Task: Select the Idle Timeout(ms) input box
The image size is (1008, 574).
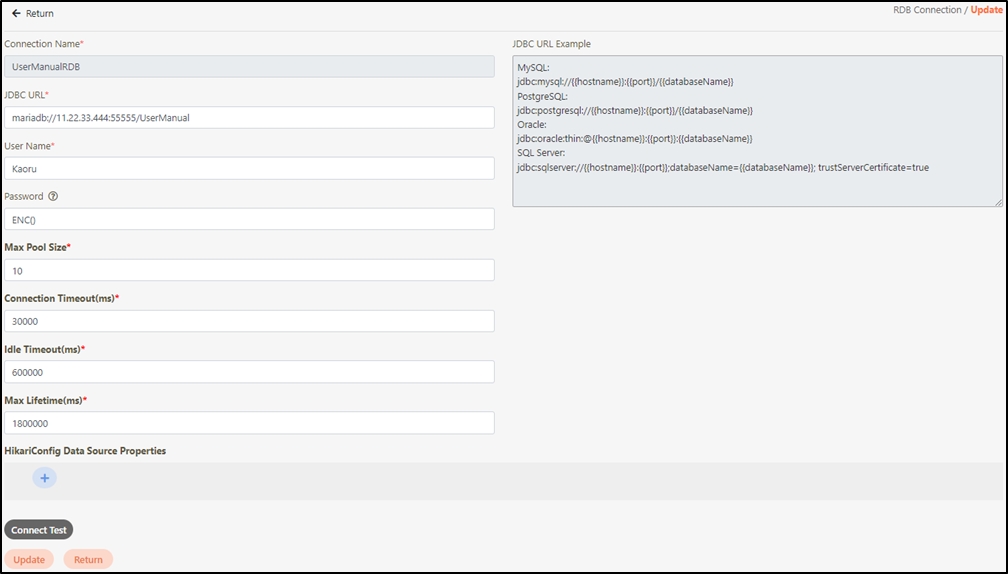Action: 249,372
